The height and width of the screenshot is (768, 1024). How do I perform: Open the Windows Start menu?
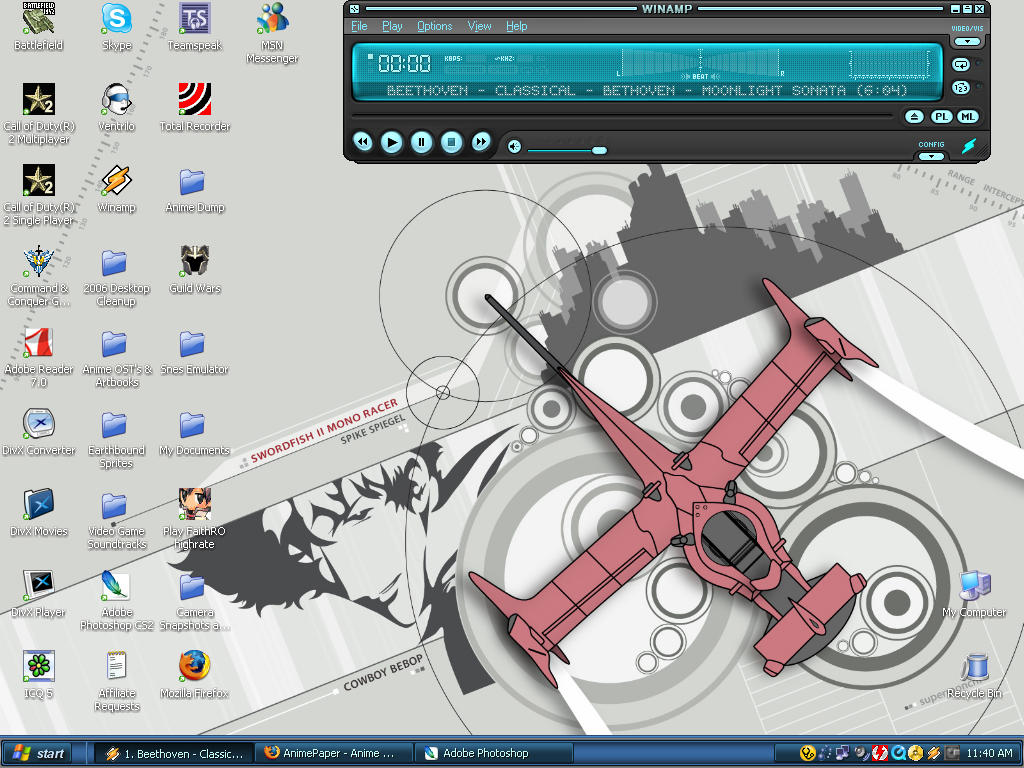[x=38, y=754]
